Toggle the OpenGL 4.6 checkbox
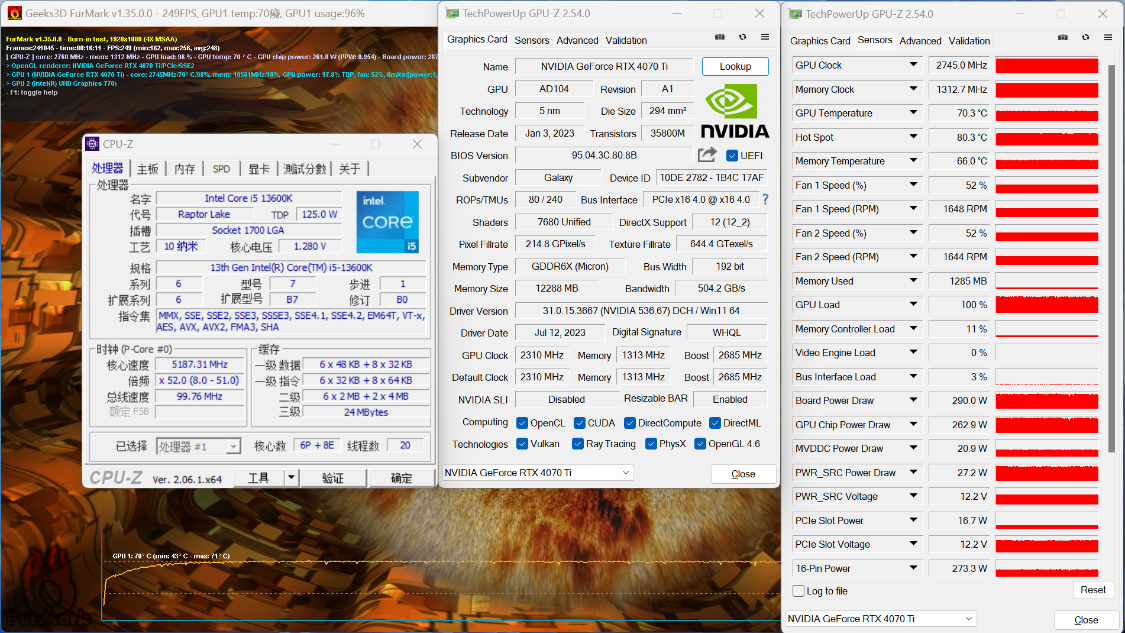Image resolution: width=1125 pixels, height=633 pixels. 700,444
